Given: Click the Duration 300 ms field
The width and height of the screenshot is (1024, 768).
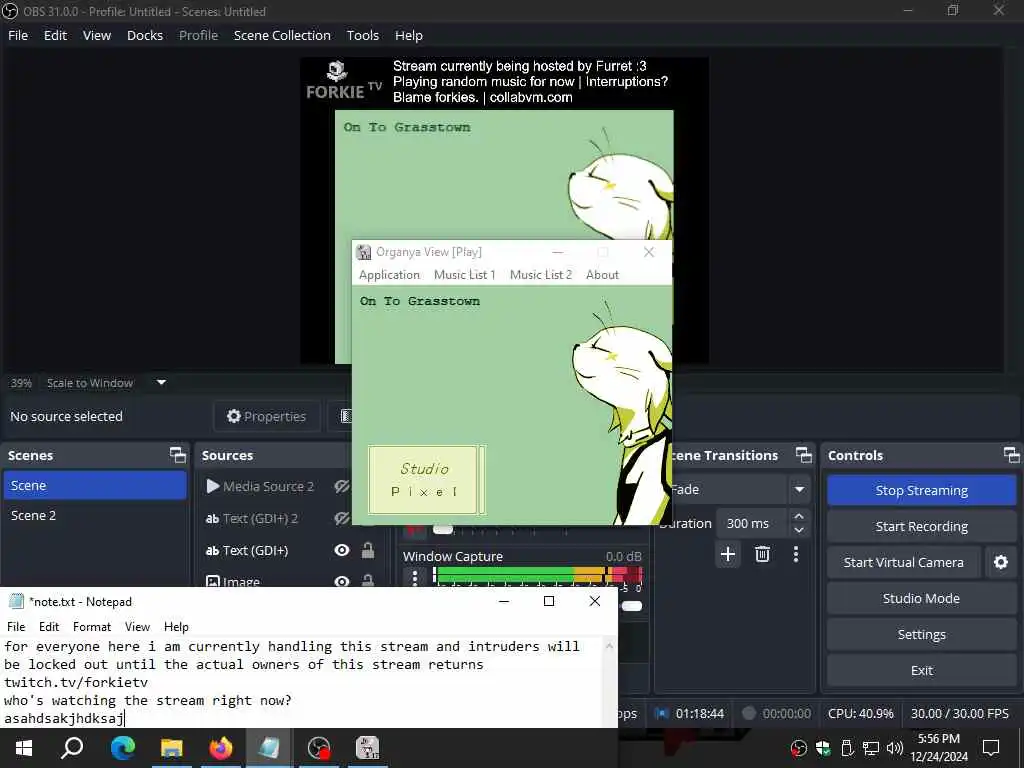Looking at the screenshot, I should [754, 523].
